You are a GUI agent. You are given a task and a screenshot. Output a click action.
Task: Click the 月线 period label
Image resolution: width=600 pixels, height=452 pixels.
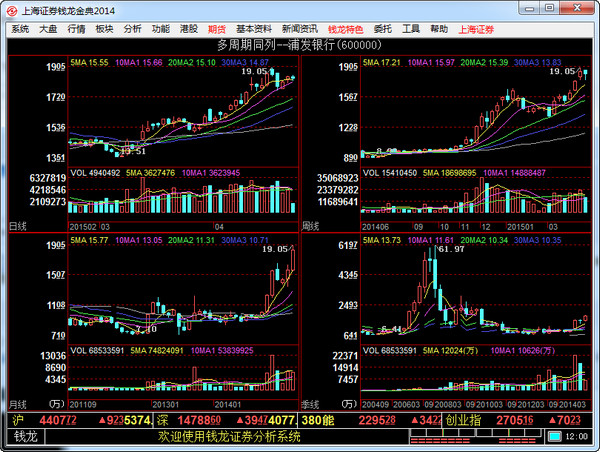18,405
